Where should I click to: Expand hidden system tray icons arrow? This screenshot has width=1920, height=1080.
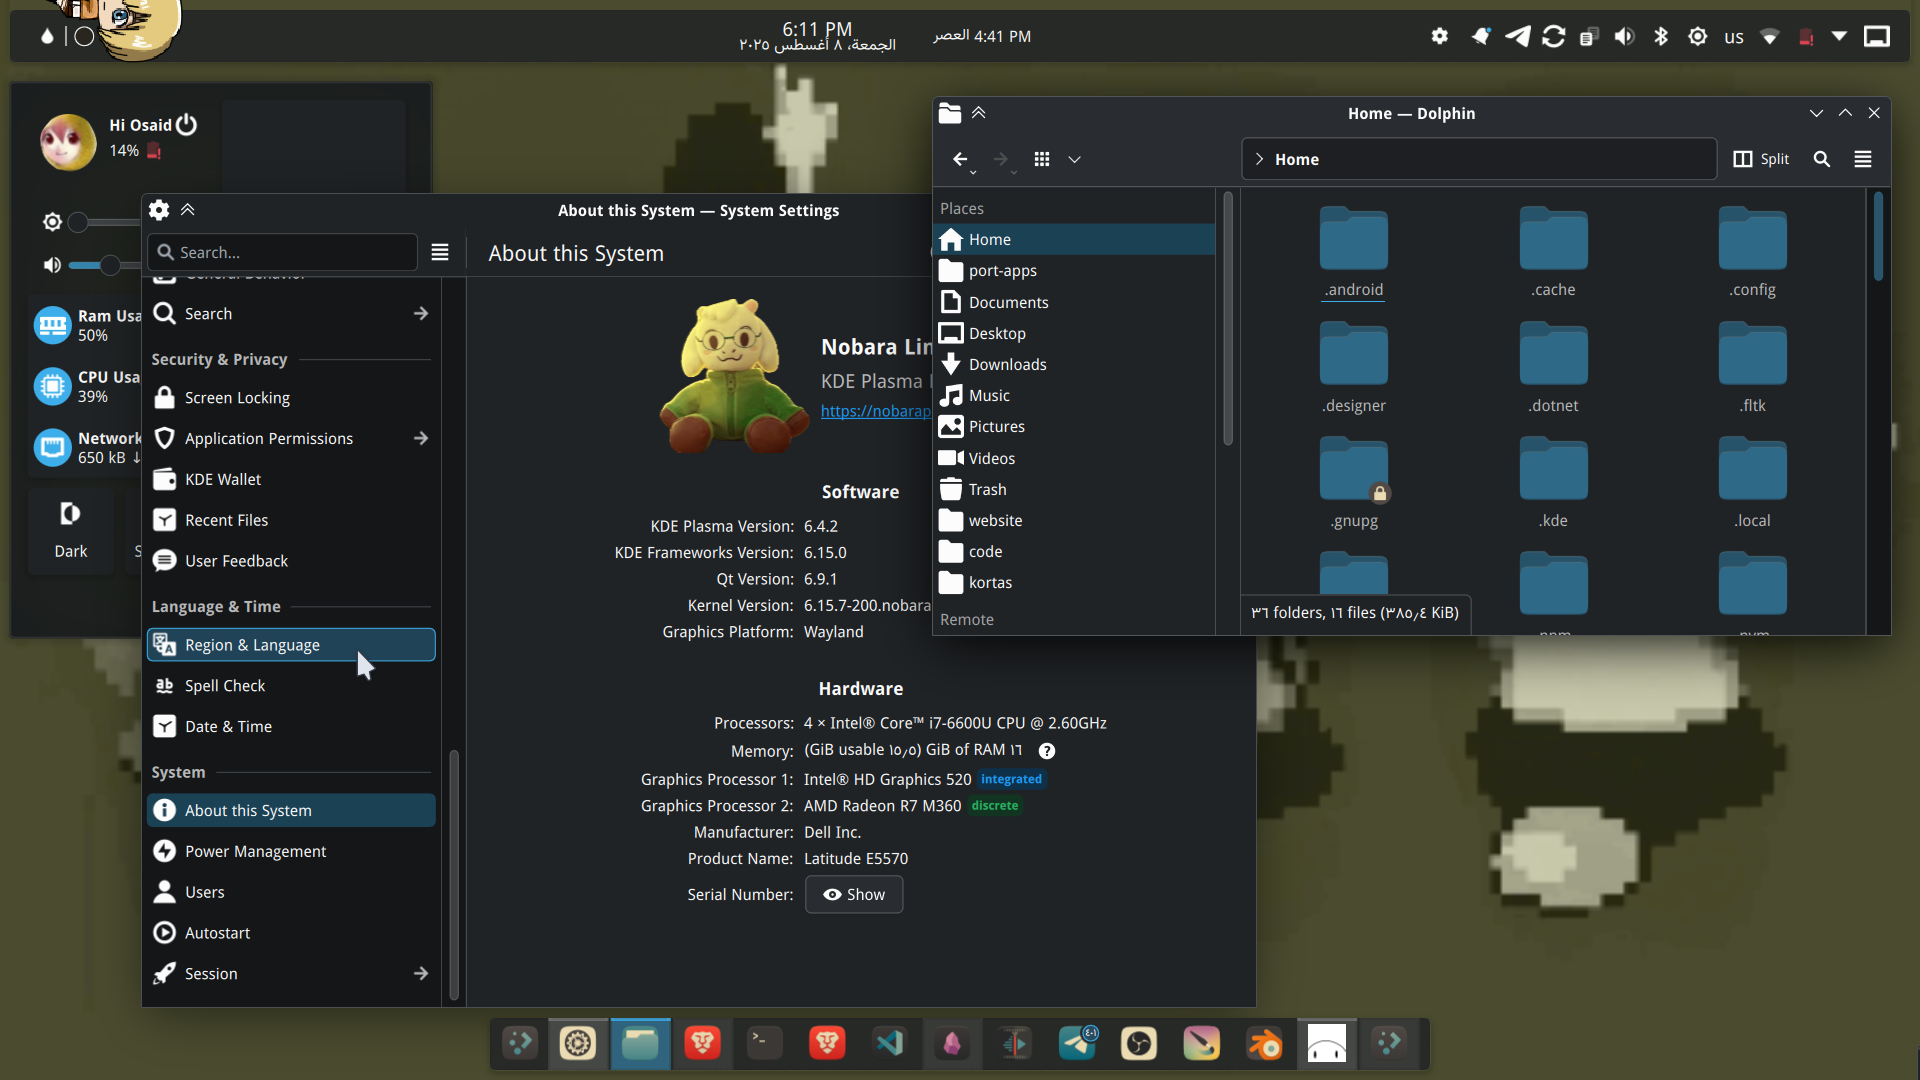tap(1839, 37)
